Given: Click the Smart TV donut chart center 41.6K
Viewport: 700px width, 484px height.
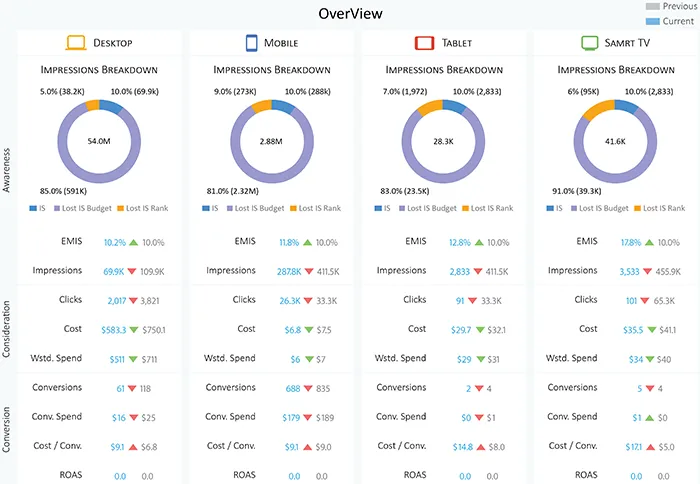Looking at the screenshot, I should [615, 141].
